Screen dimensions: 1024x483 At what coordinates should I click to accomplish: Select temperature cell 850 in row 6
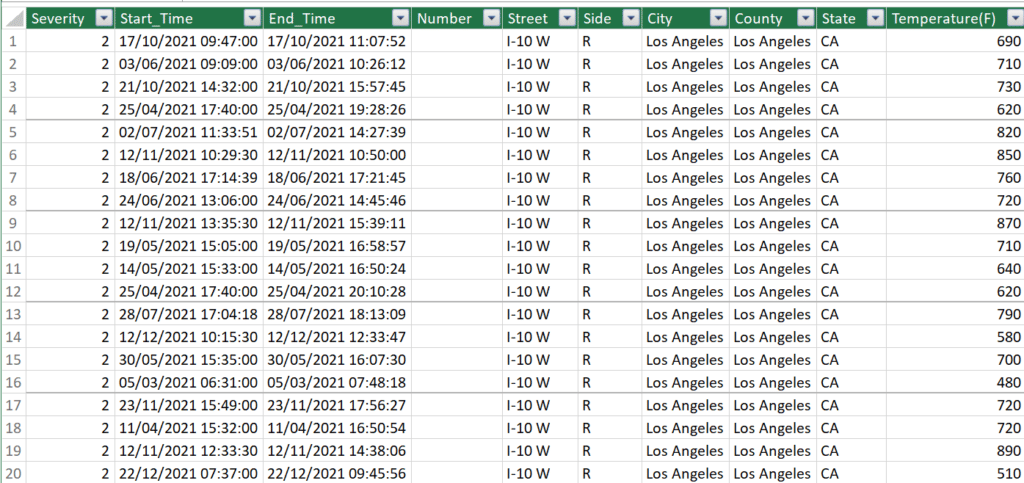pyautogui.click(x=955, y=155)
